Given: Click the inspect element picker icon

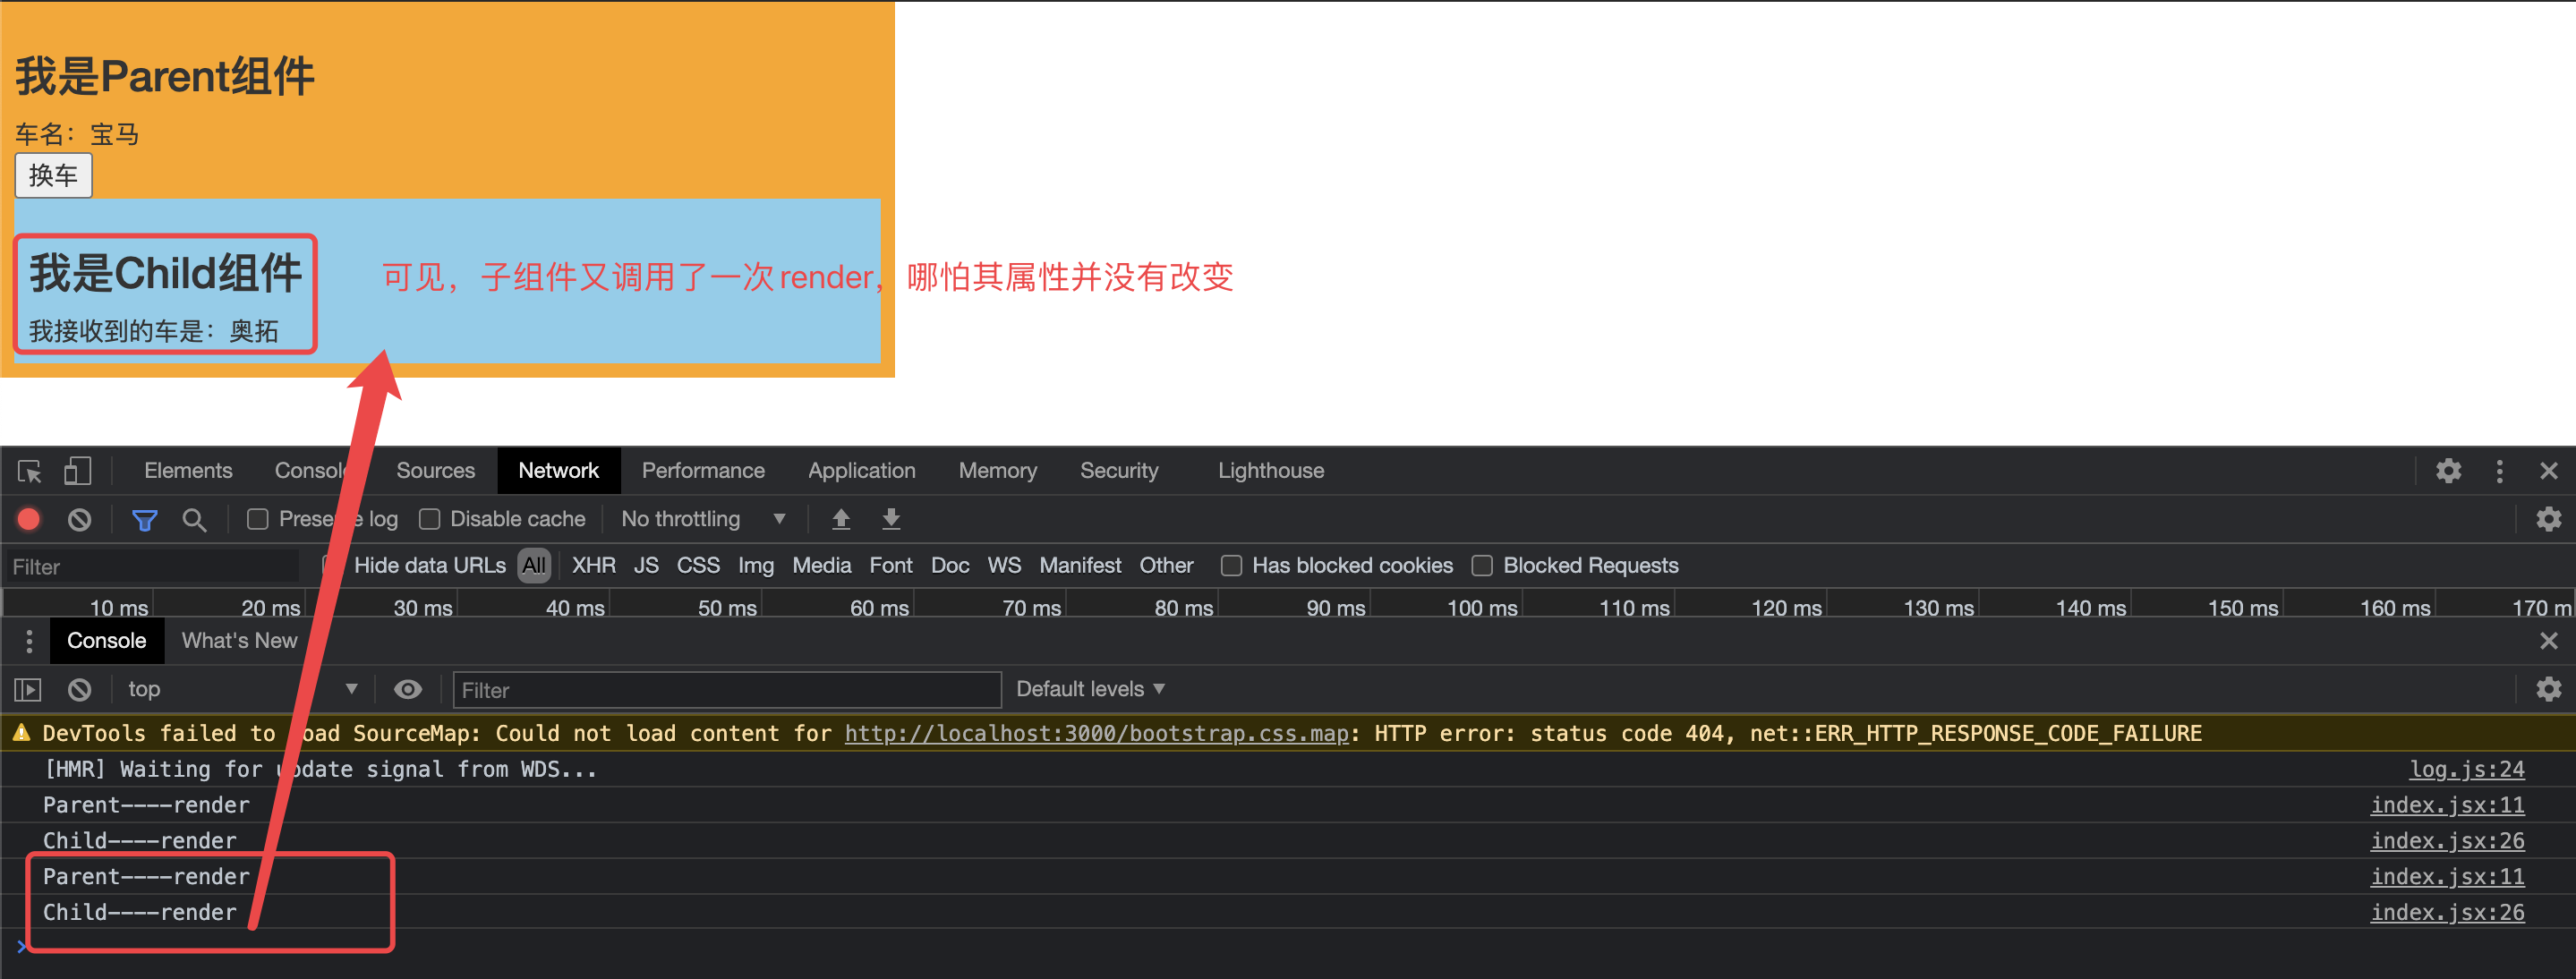Looking at the screenshot, I should [29, 471].
